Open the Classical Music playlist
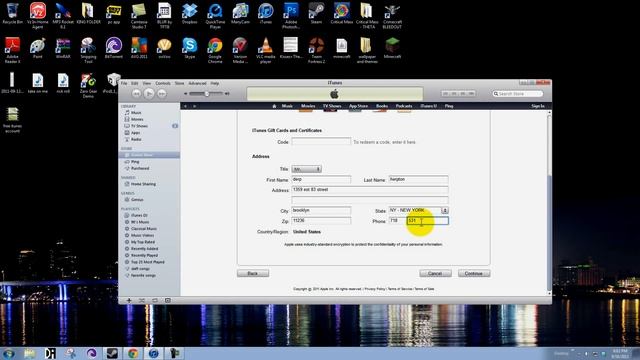 tap(144, 229)
